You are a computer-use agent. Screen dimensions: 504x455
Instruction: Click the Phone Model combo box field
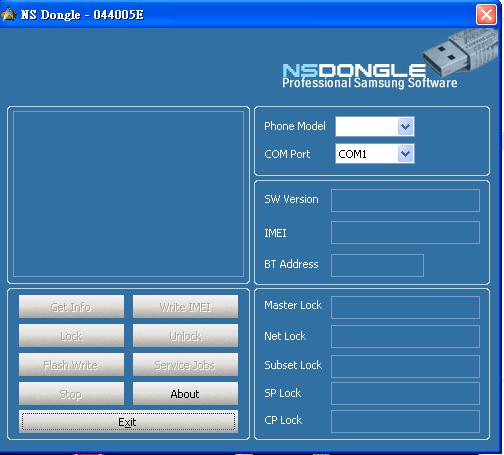pyautogui.click(x=375, y=126)
